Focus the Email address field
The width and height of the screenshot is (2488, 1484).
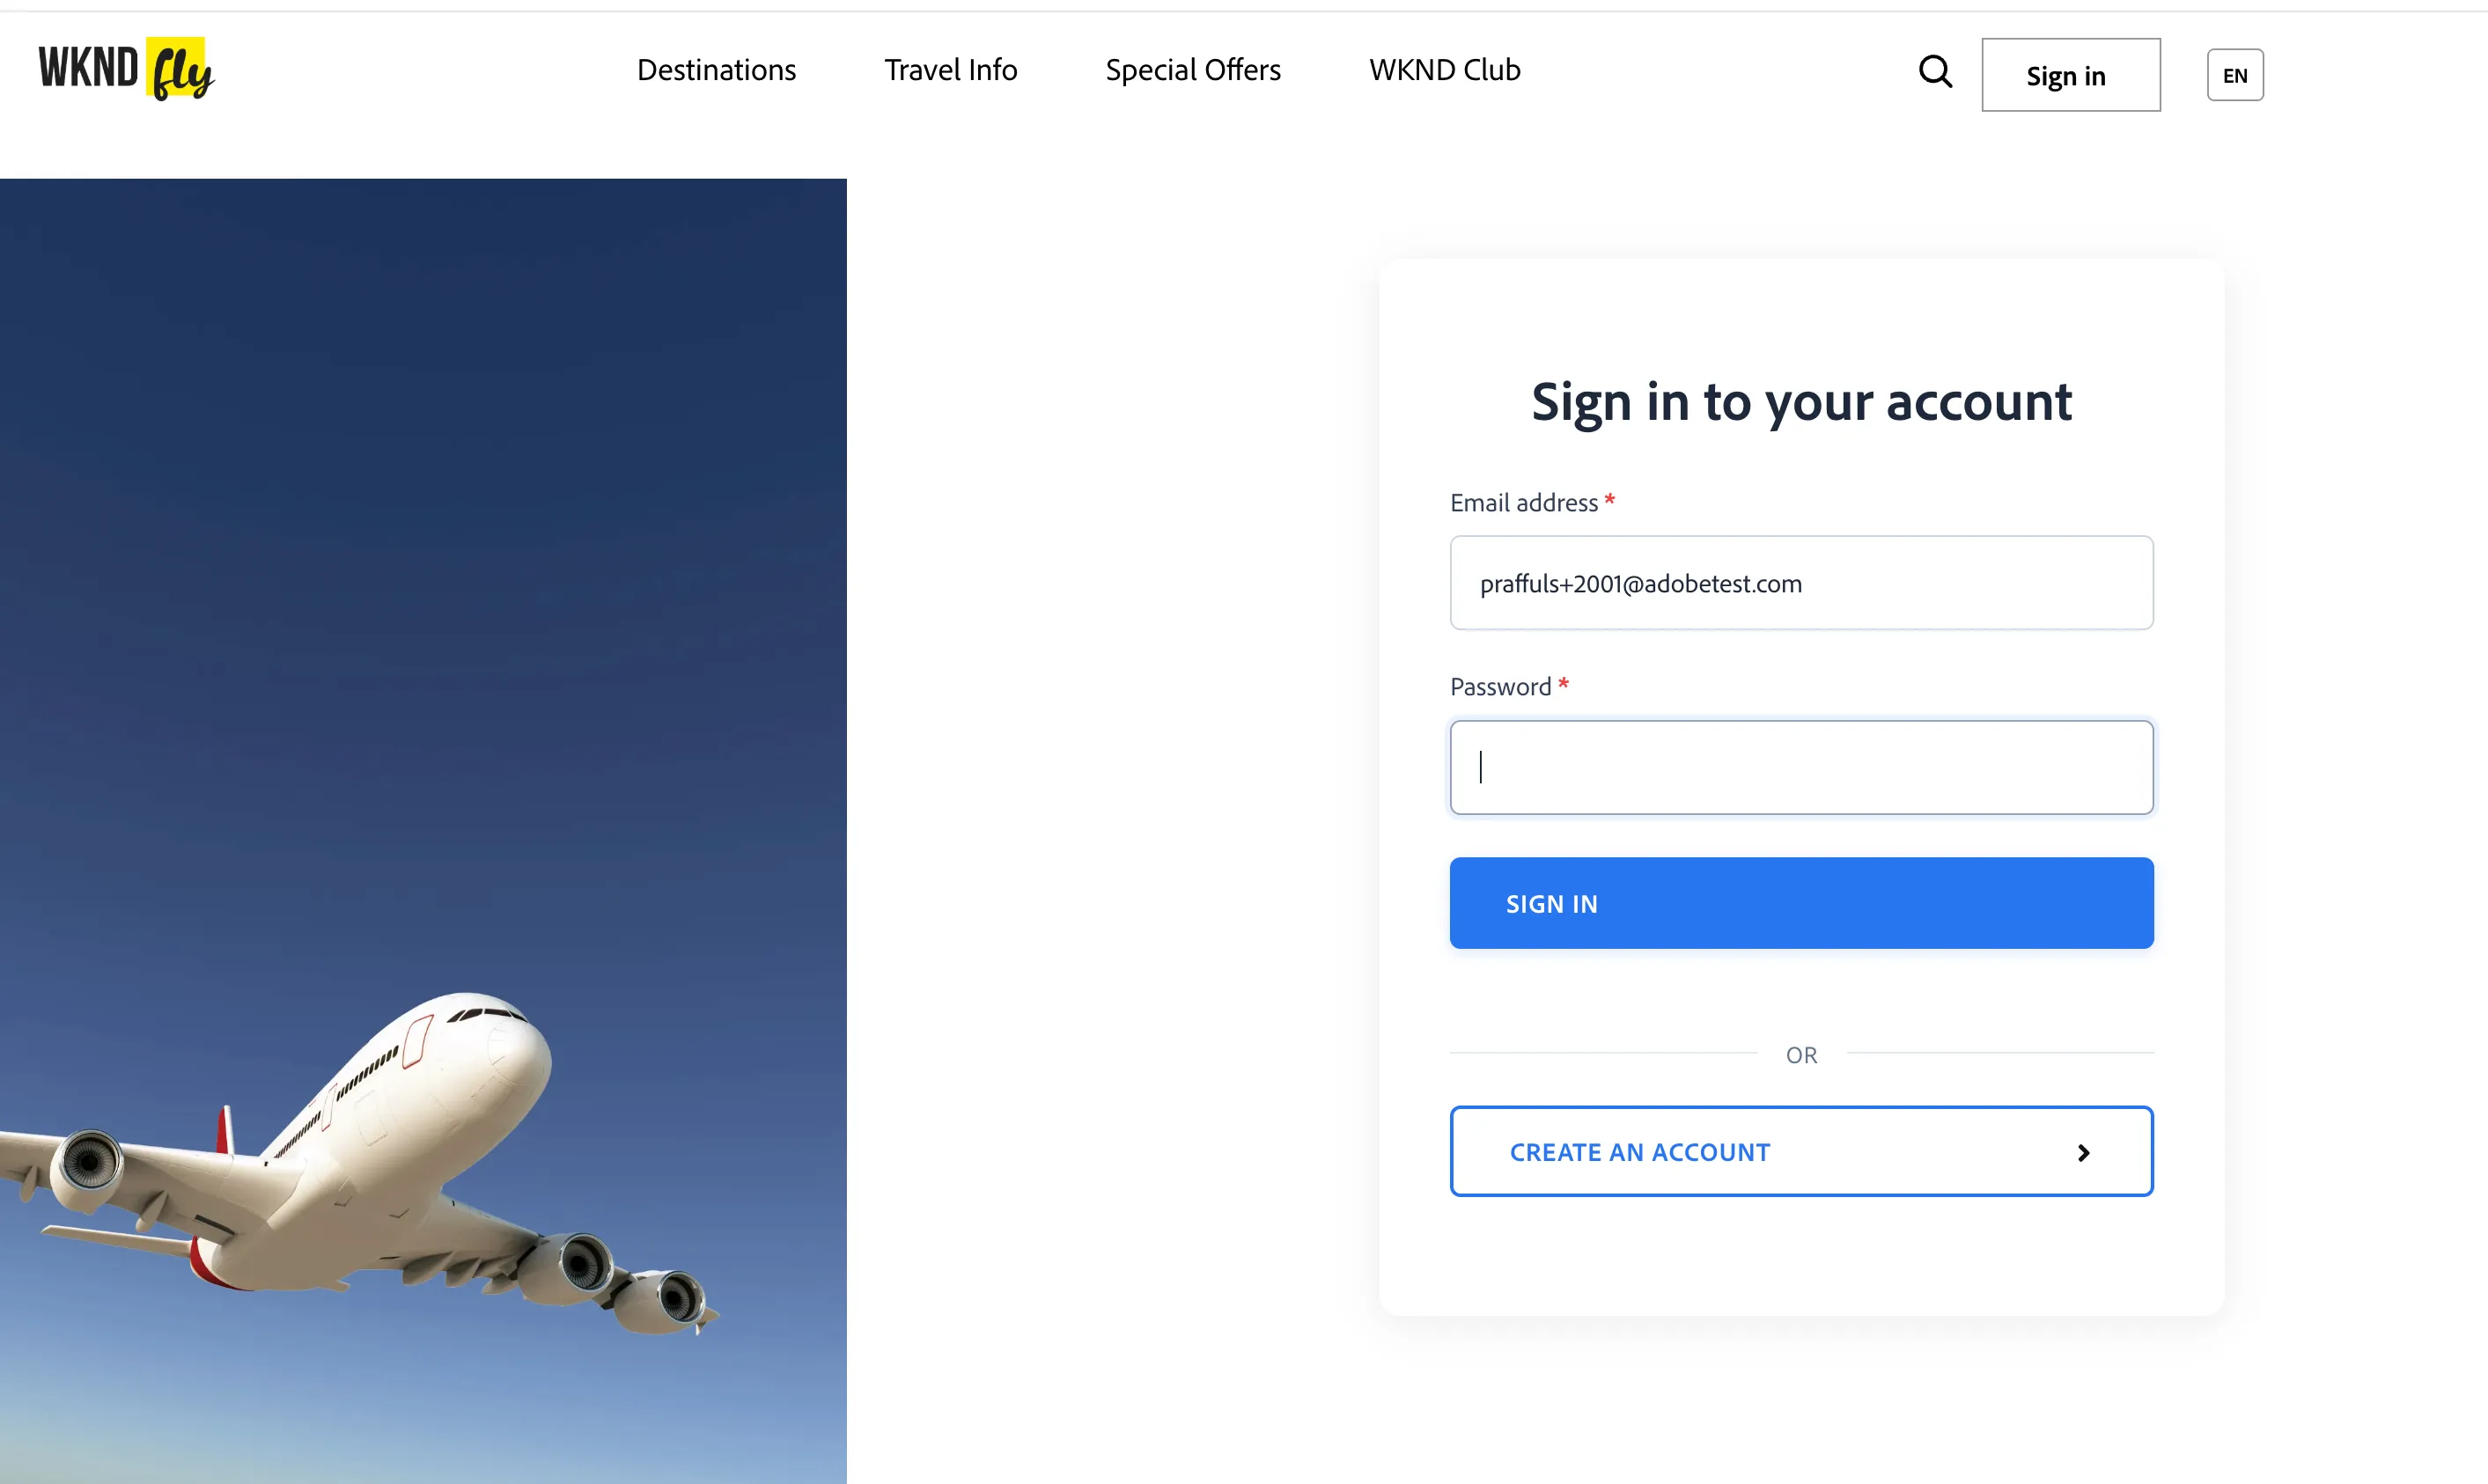click(1801, 583)
